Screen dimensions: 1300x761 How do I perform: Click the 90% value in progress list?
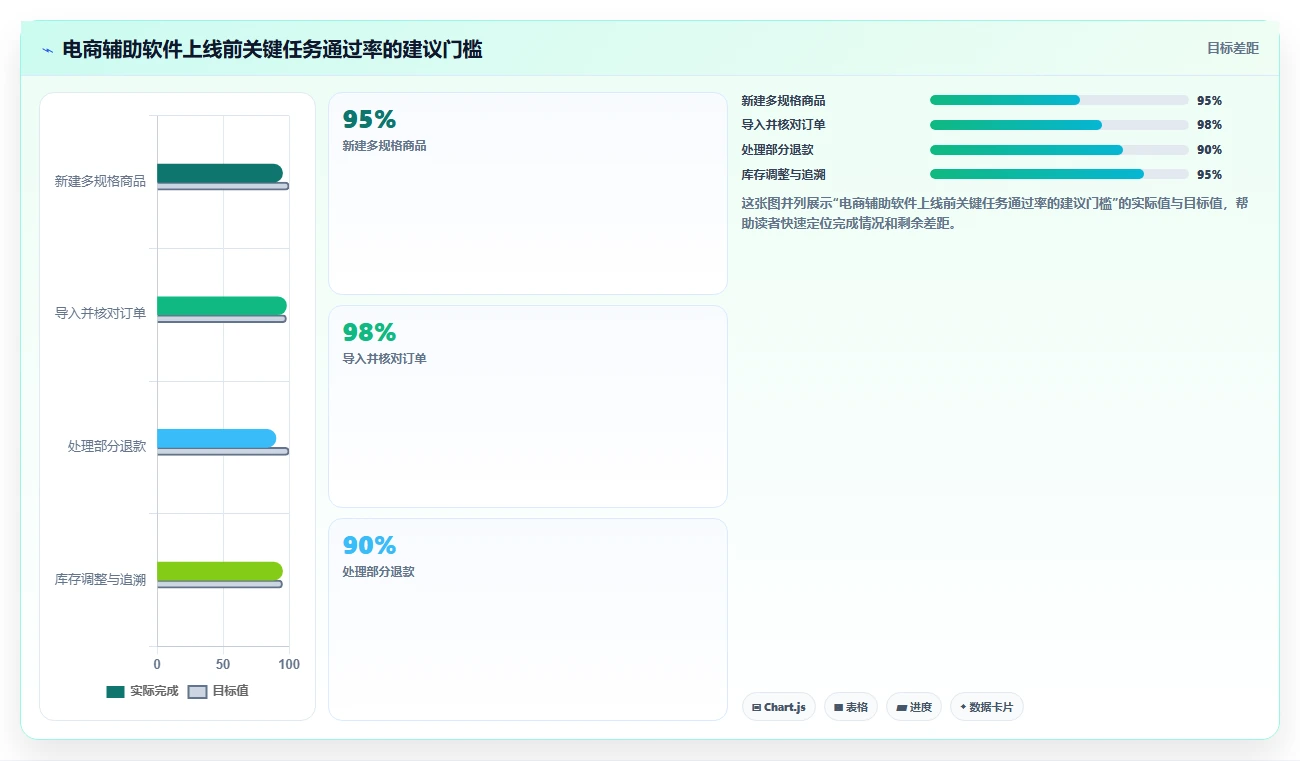coord(1209,150)
